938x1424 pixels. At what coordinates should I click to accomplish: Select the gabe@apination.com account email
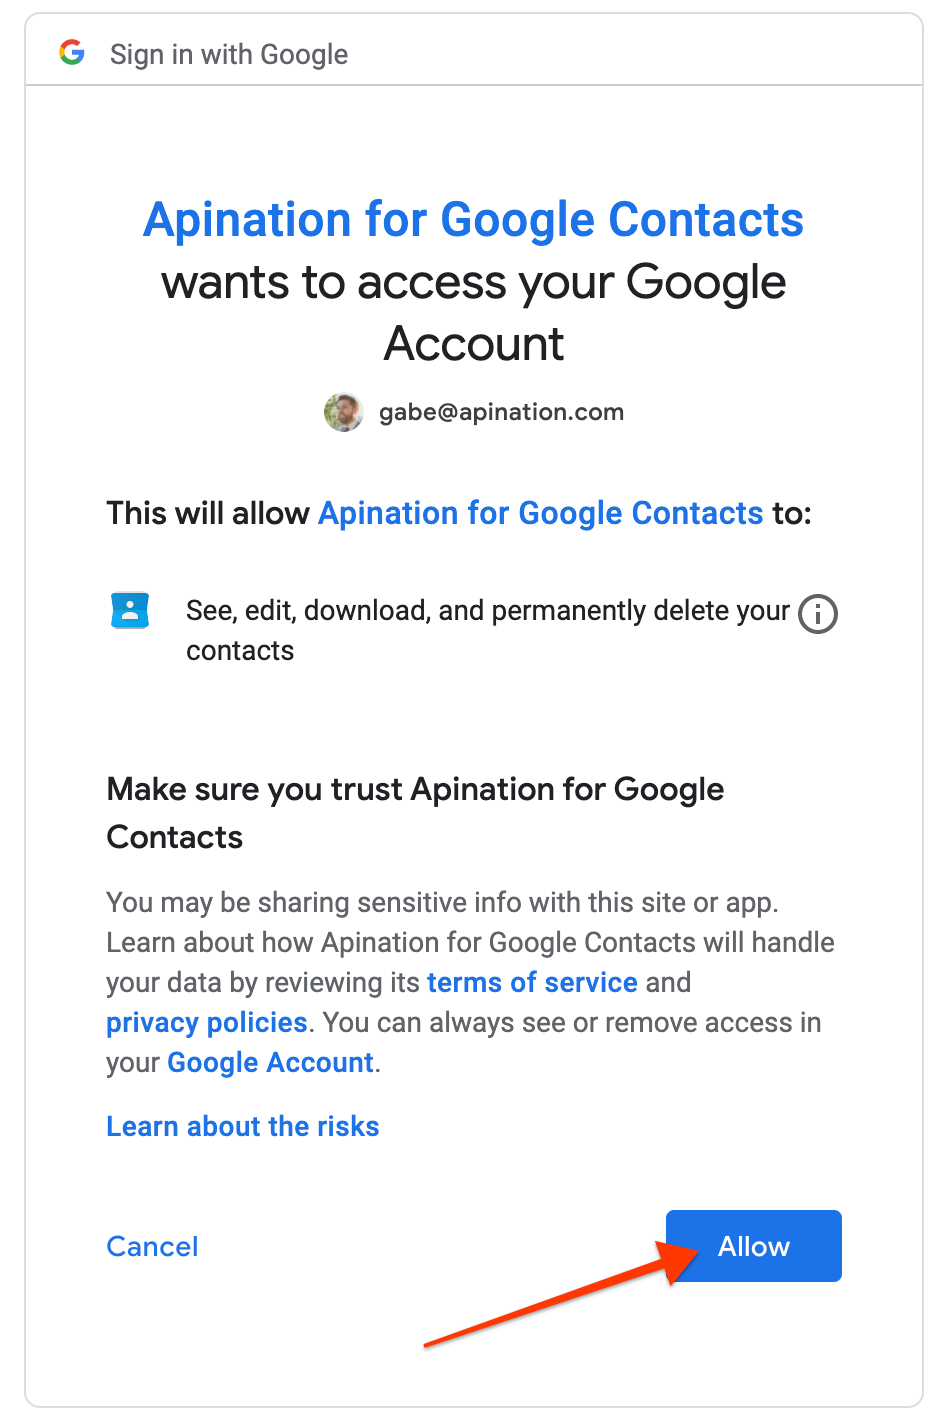point(501,412)
